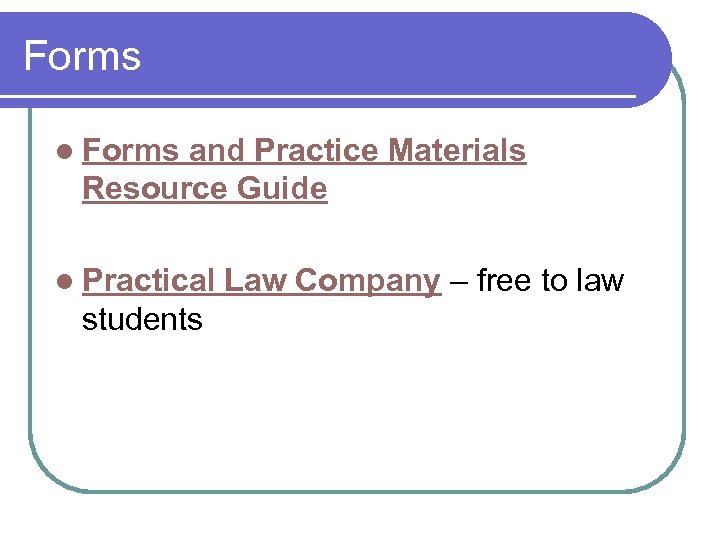
Task: Click the word 'Materials' in first link
Action: click(x=456, y=151)
